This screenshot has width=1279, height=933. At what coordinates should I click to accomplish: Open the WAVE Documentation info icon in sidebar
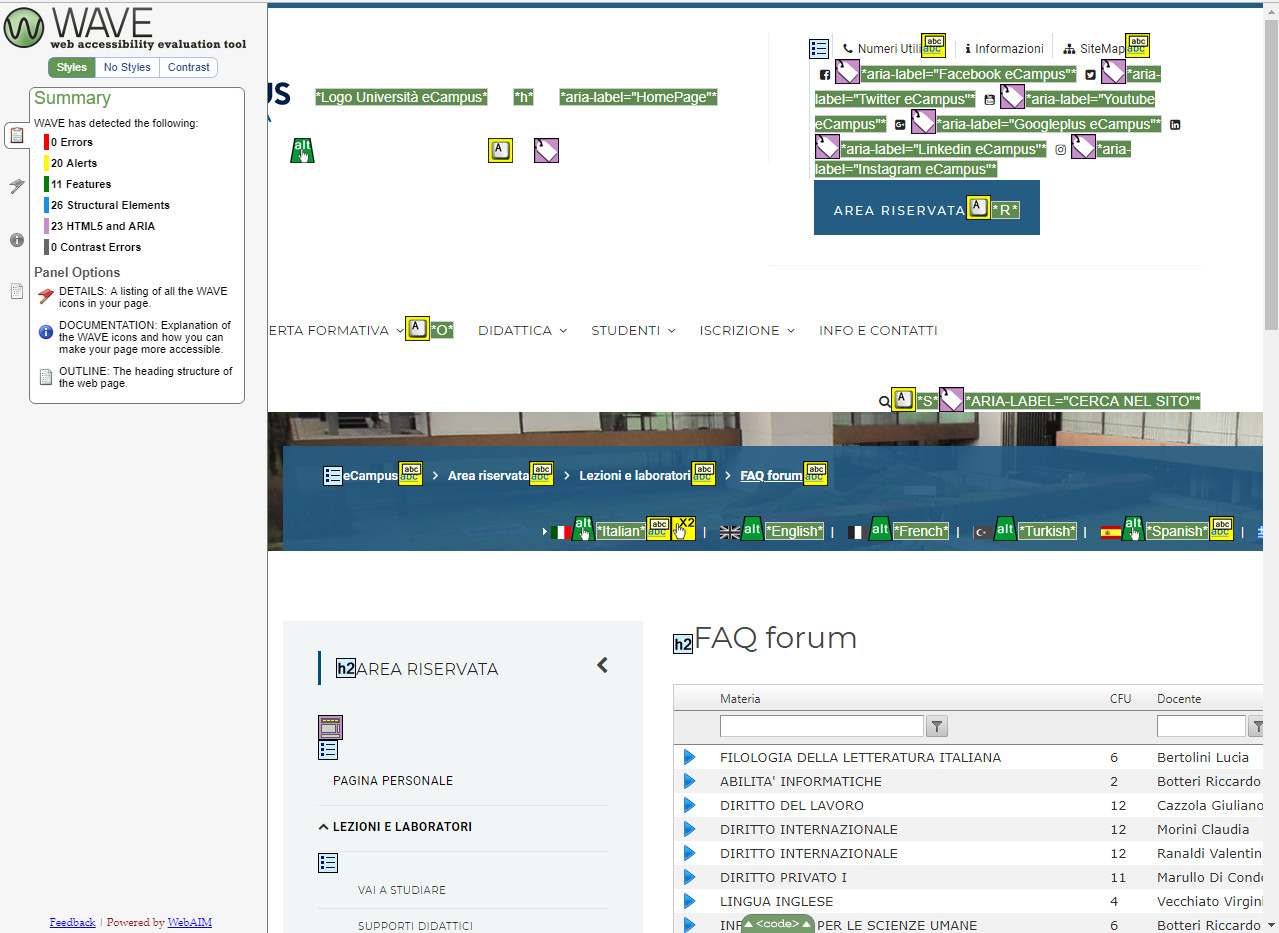[17, 239]
